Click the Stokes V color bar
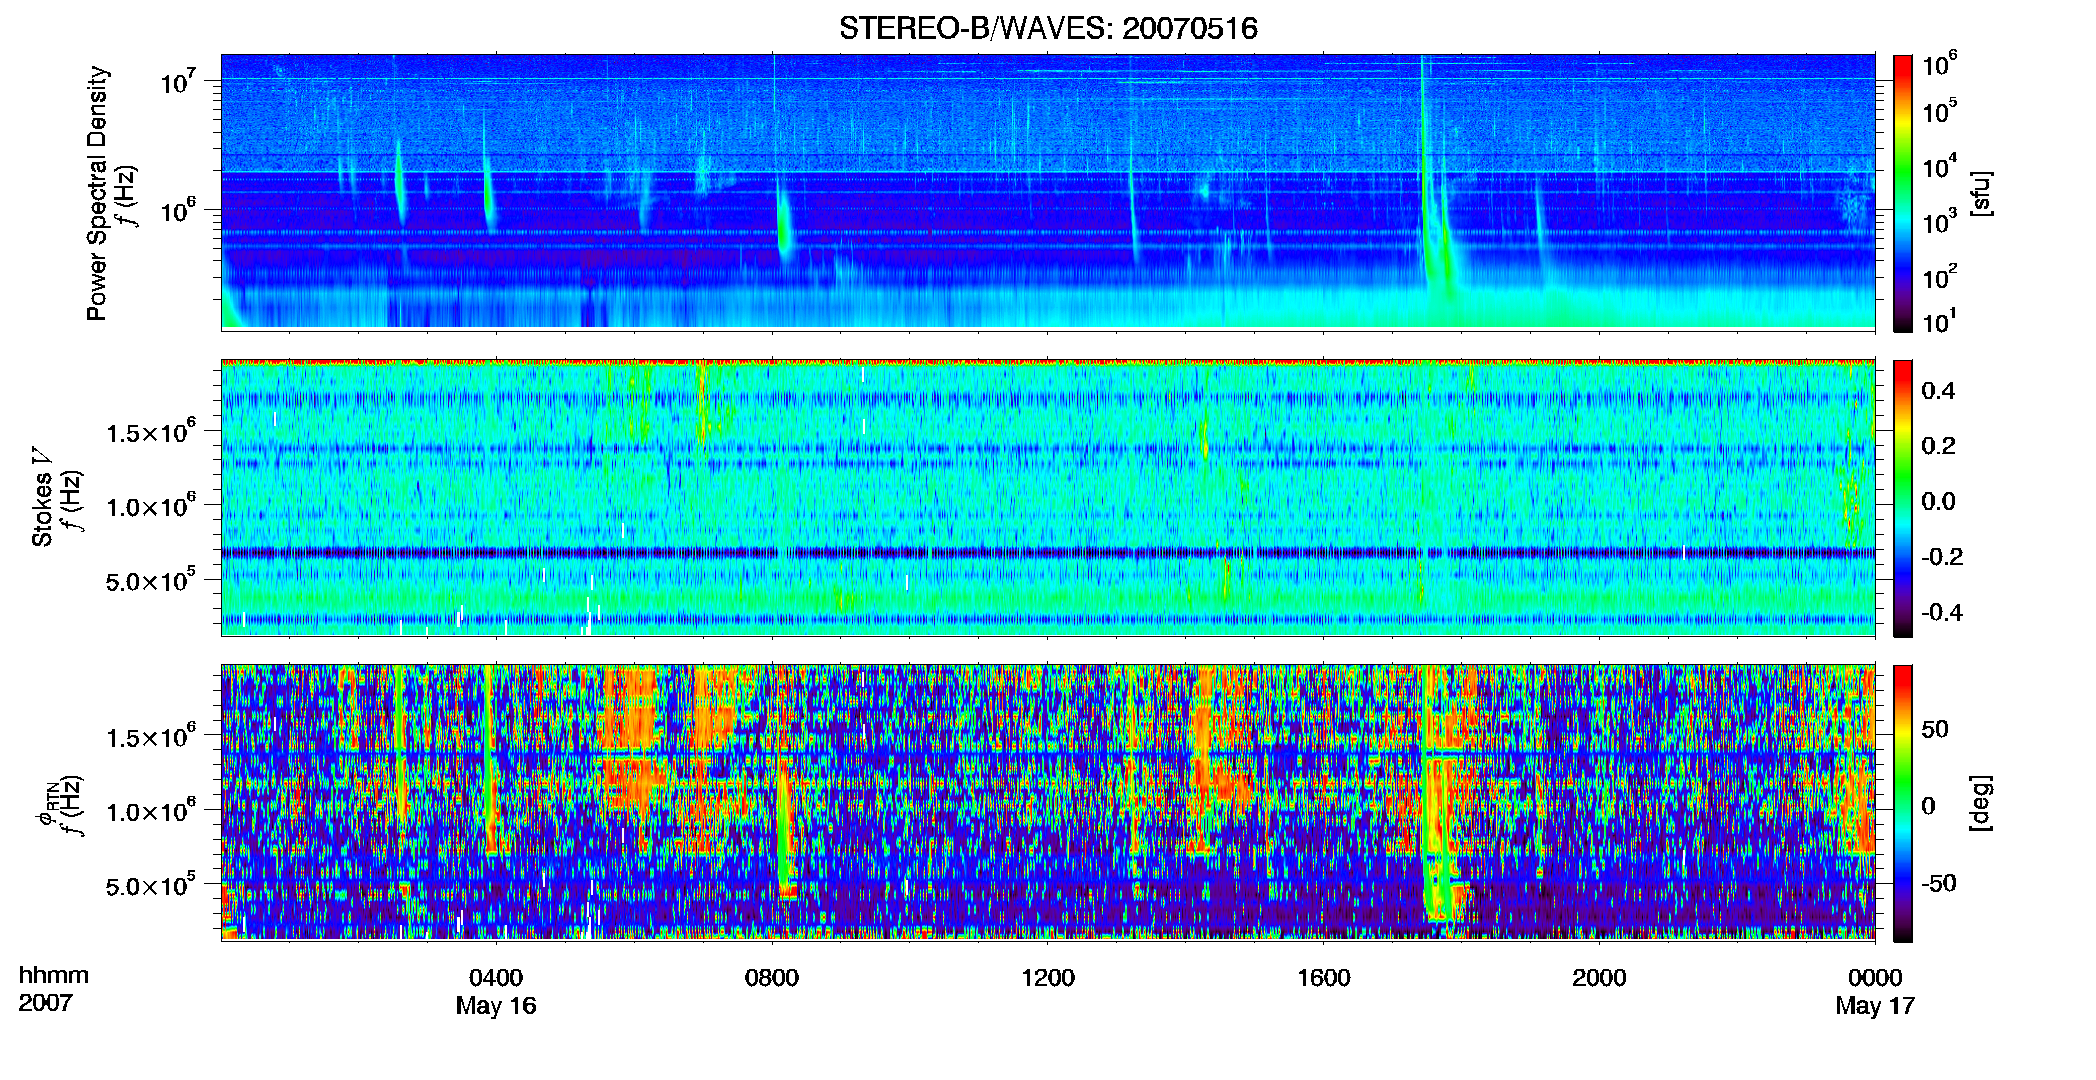This screenshot has width=2096, height=1080. [1903, 498]
